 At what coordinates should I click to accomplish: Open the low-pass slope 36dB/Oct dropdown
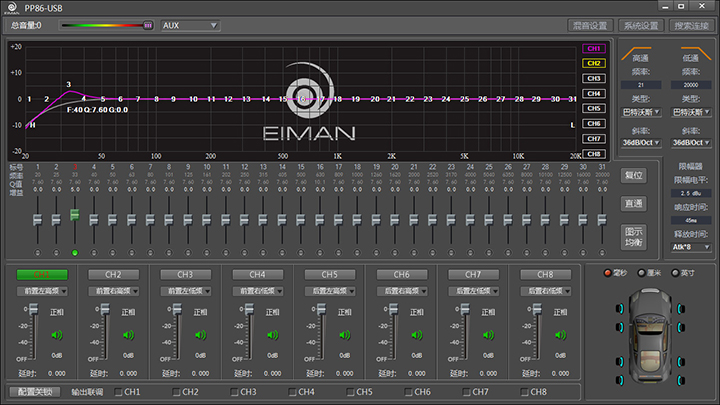point(691,143)
